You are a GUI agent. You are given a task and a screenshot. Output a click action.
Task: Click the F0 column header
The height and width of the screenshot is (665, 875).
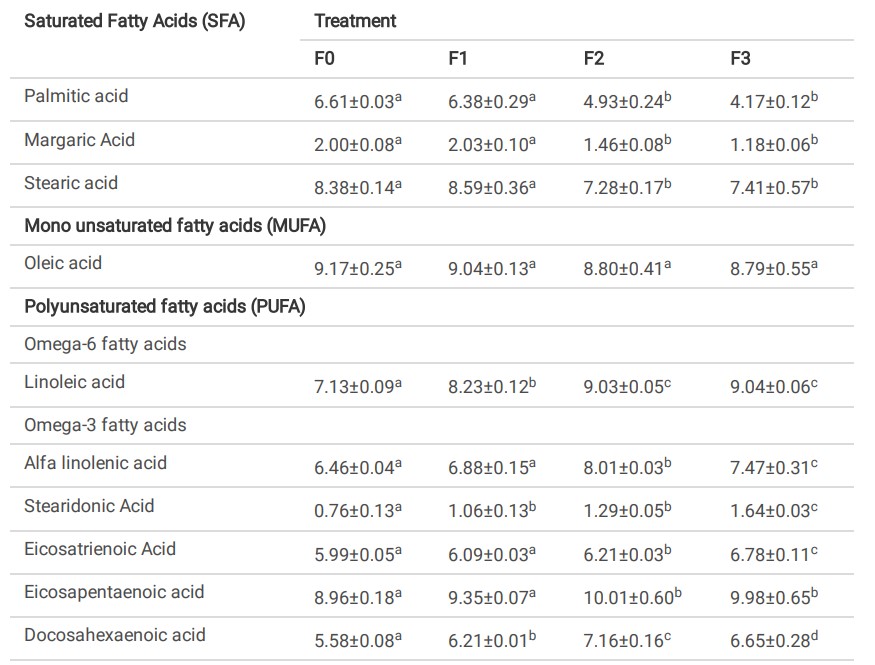[x=324, y=59]
